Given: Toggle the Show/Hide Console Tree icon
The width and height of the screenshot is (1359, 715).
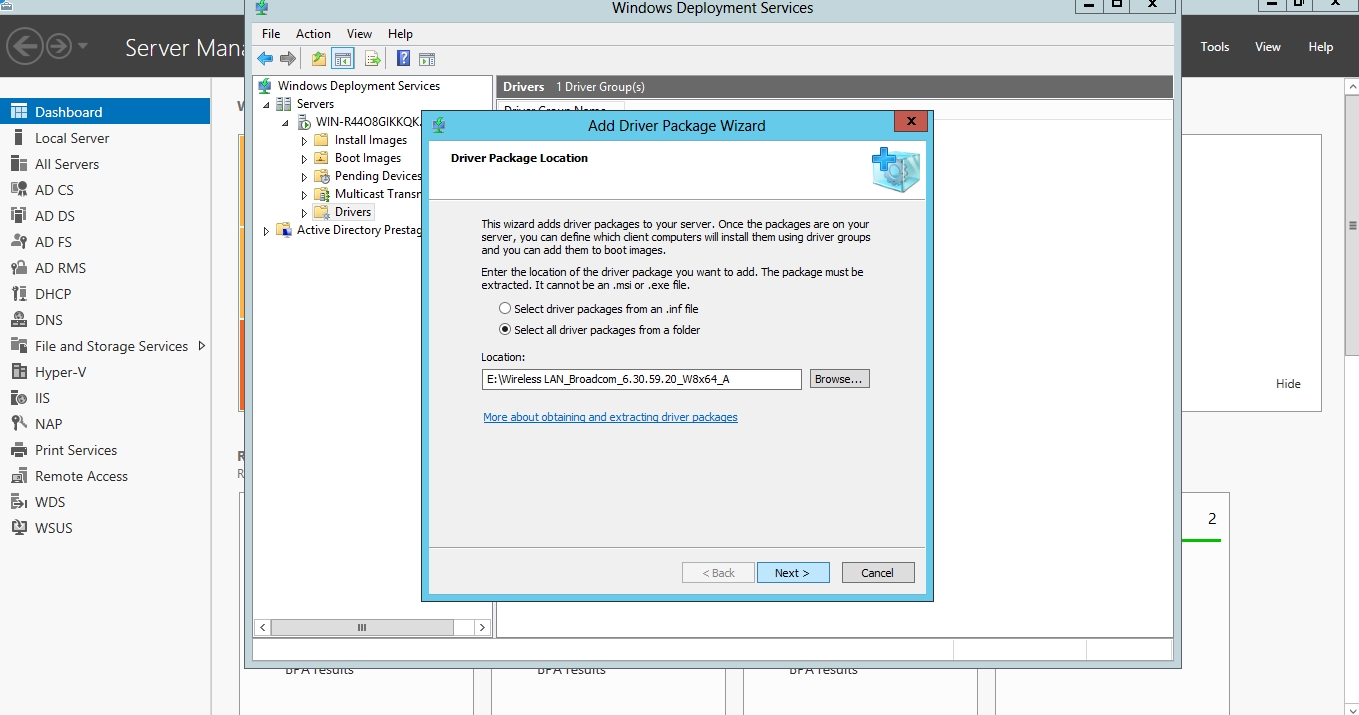Looking at the screenshot, I should pyautogui.click(x=343, y=59).
